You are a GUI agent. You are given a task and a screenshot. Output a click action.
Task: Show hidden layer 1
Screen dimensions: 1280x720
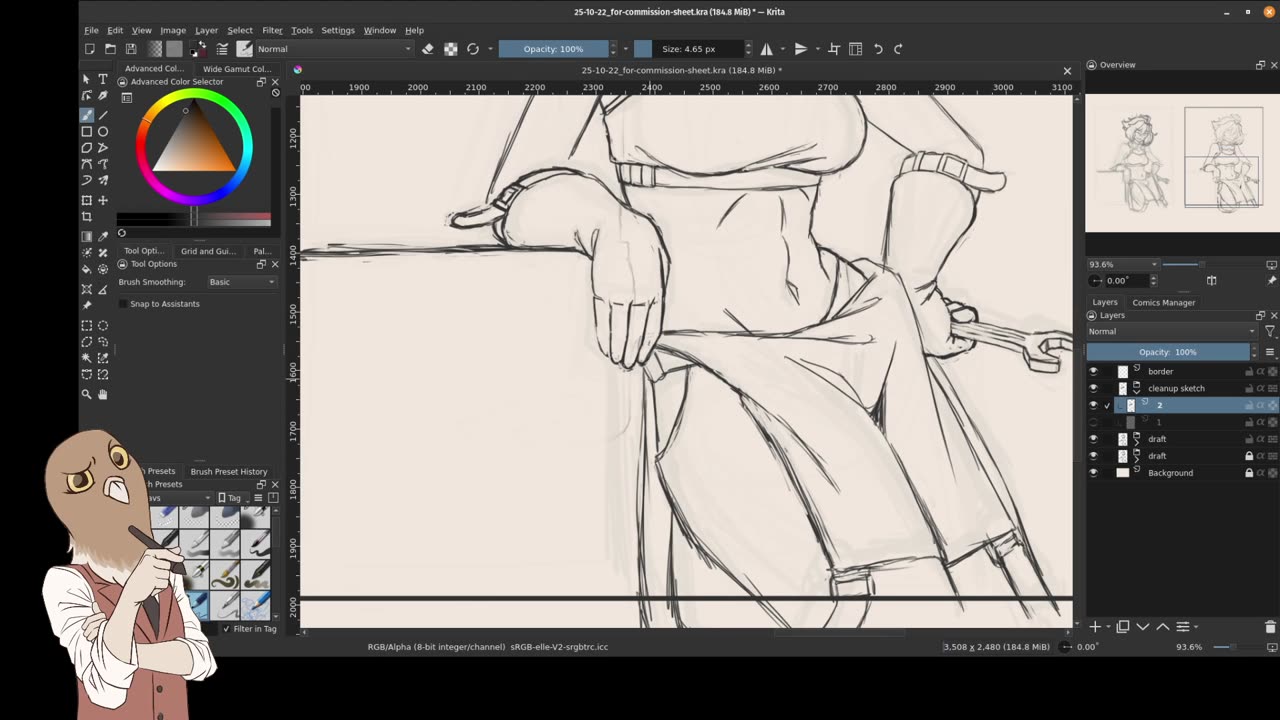(x=1093, y=422)
